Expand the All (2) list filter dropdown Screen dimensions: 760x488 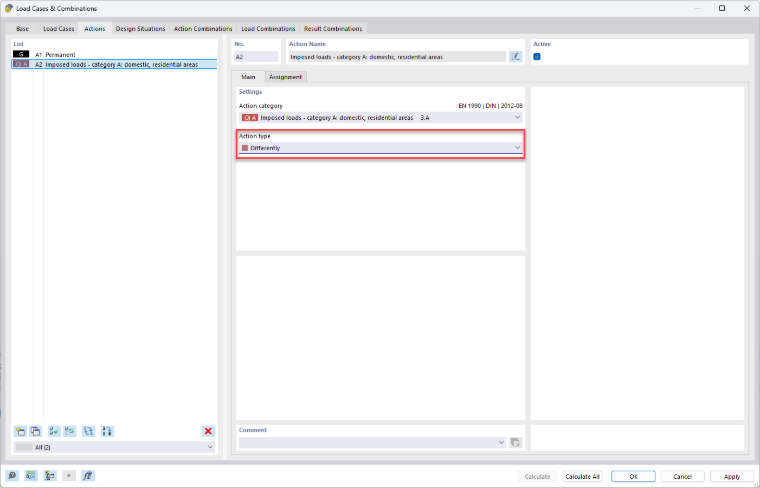pyautogui.click(x=114, y=447)
